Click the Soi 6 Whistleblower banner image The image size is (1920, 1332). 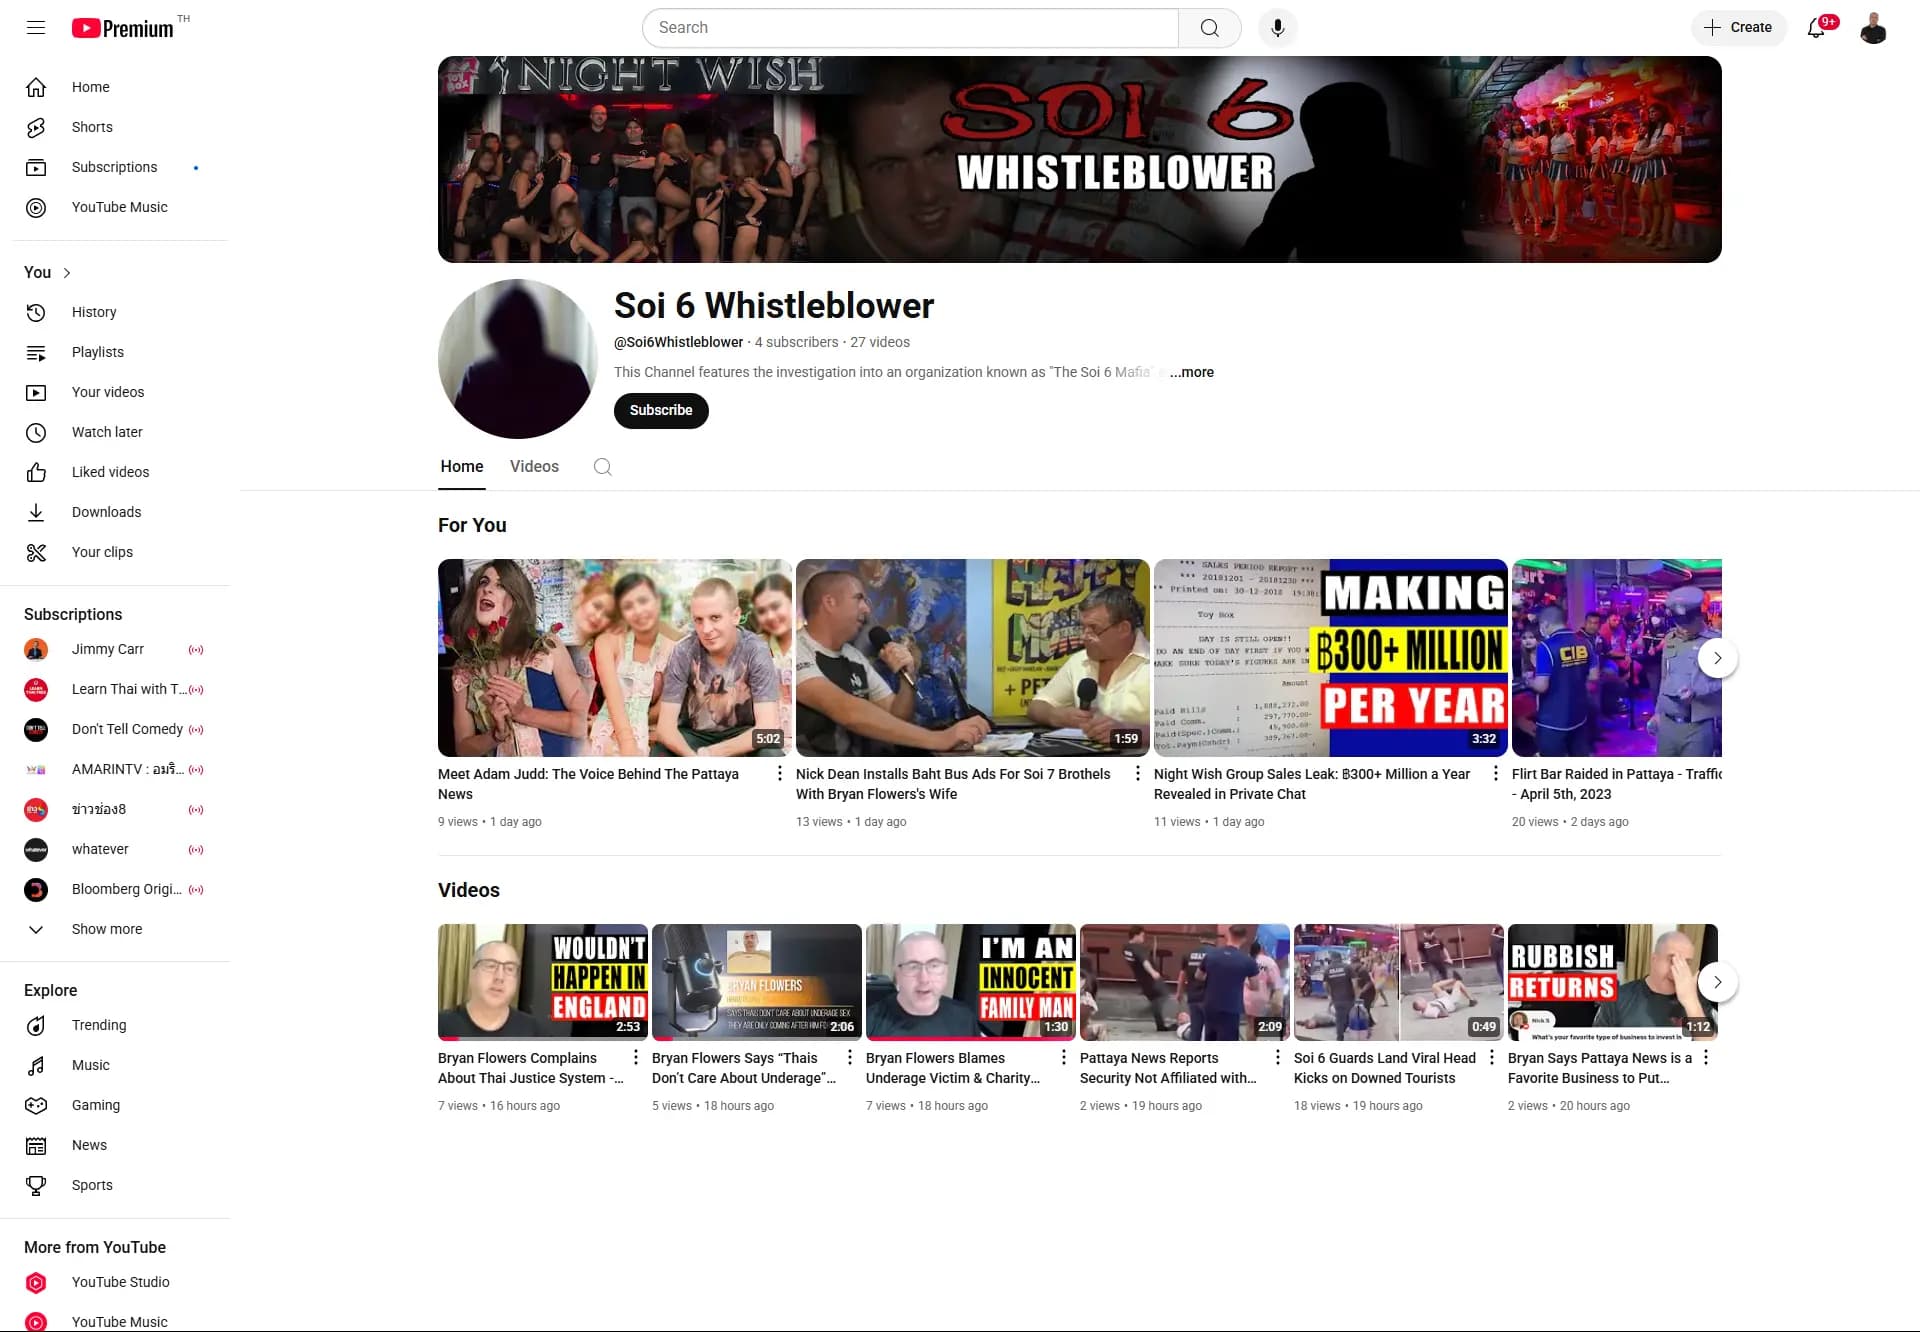[1080, 160]
